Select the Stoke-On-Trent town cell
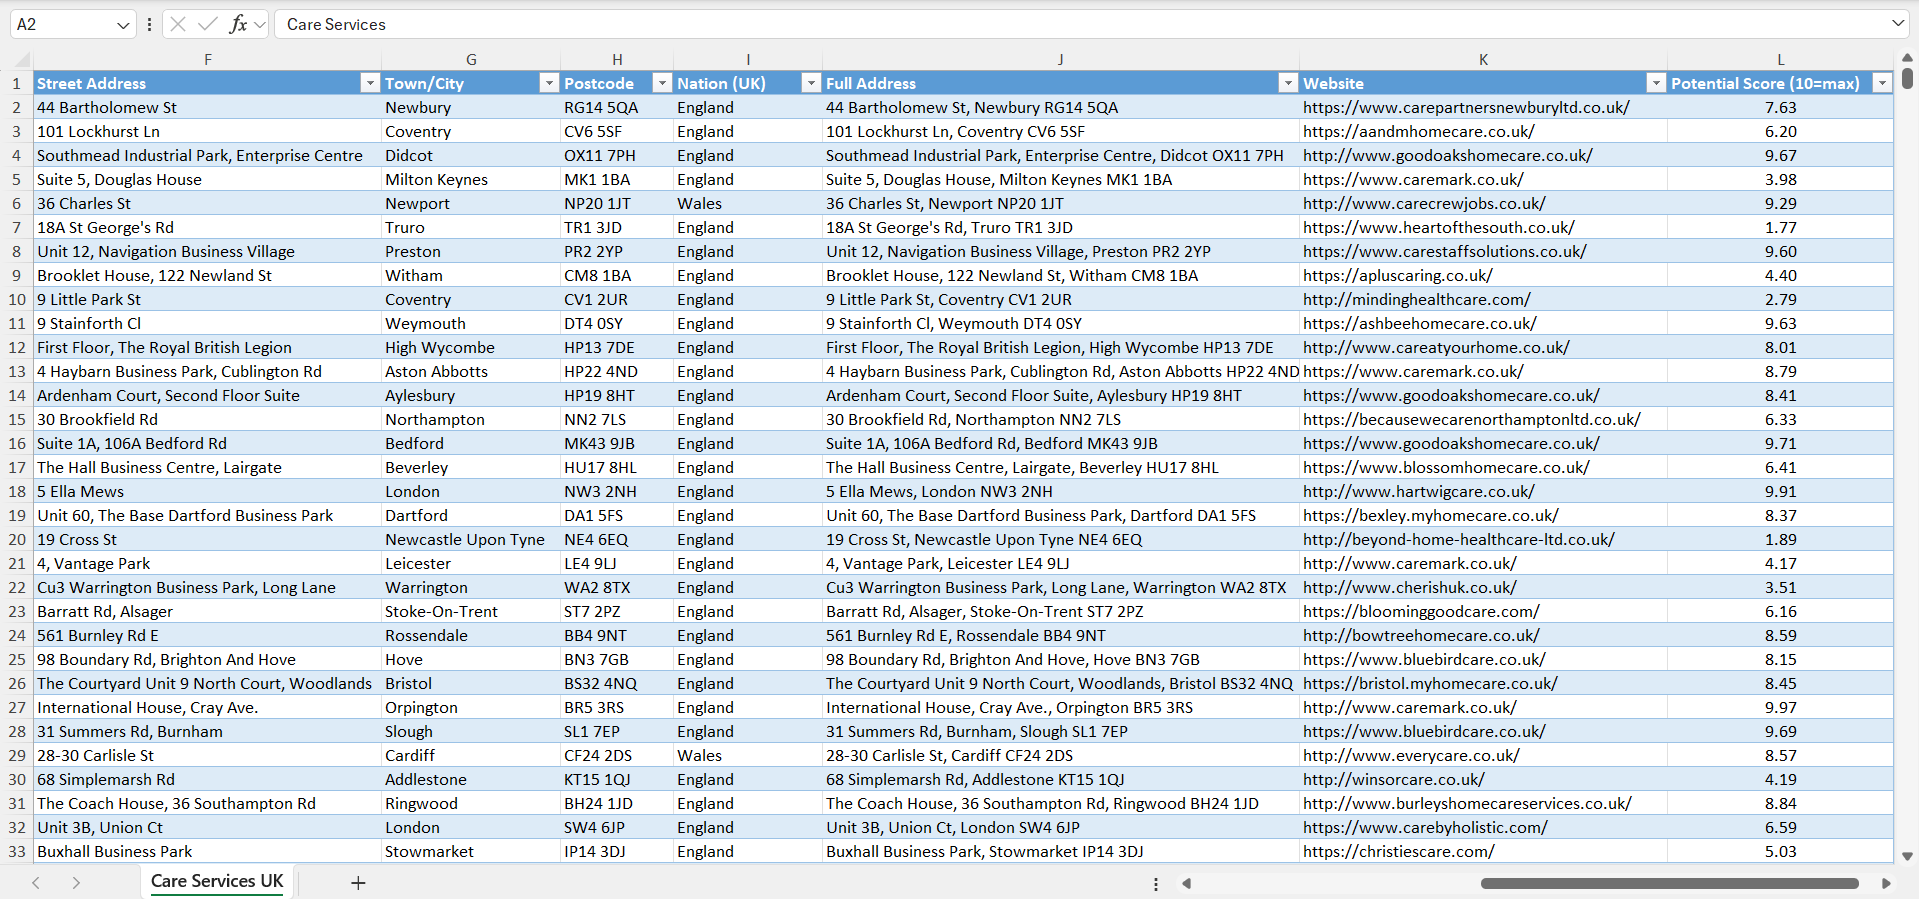The width and height of the screenshot is (1919, 899). coord(471,611)
